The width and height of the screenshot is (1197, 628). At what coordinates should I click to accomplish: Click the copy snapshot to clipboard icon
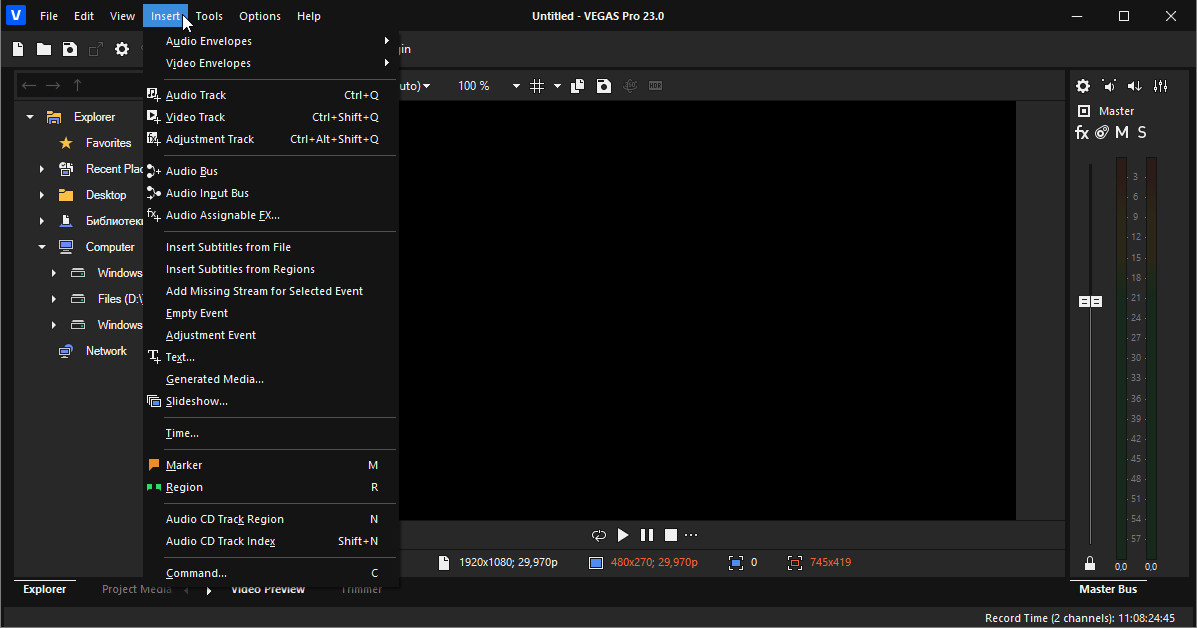pyautogui.click(x=577, y=86)
